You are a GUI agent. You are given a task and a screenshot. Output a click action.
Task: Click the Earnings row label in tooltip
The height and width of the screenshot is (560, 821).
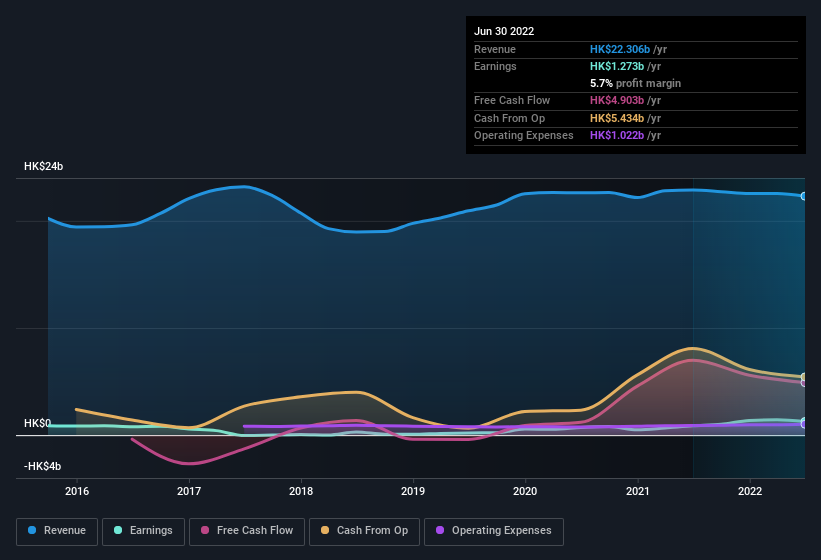(495, 66)
